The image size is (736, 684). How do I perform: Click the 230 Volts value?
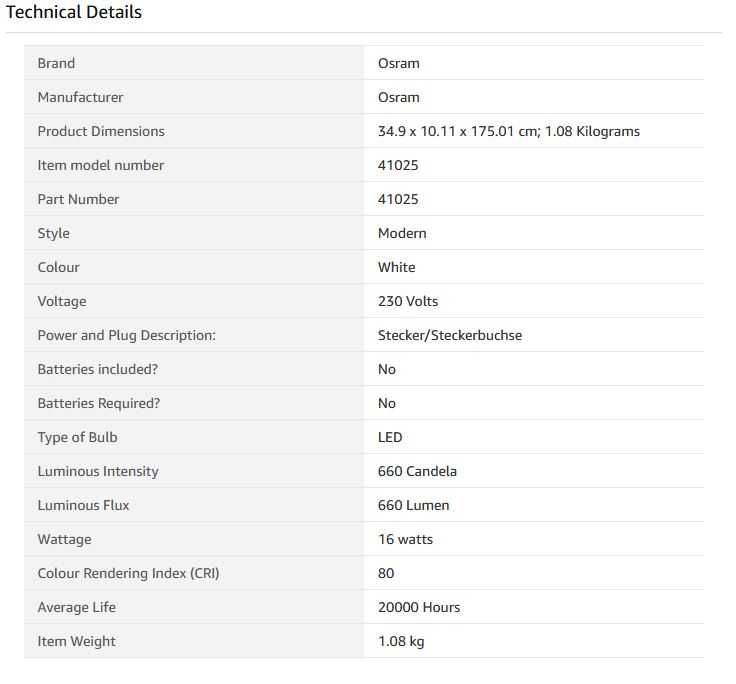pos(408,301)
